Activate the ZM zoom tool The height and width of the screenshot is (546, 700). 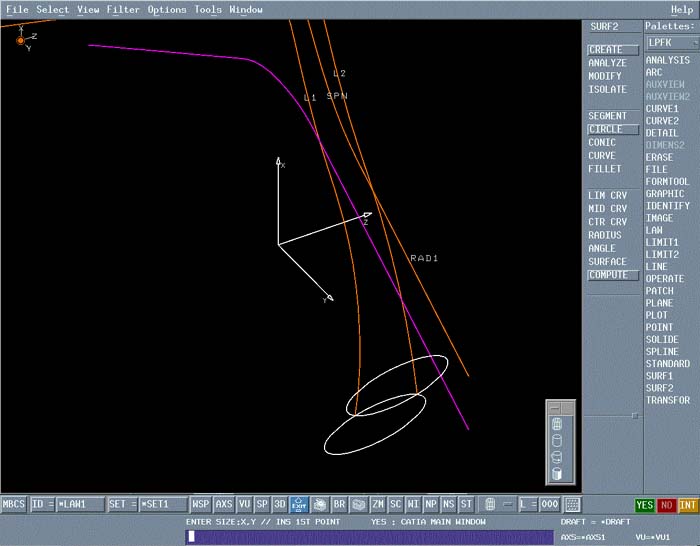pyautogui.click(x=378, y=505)
